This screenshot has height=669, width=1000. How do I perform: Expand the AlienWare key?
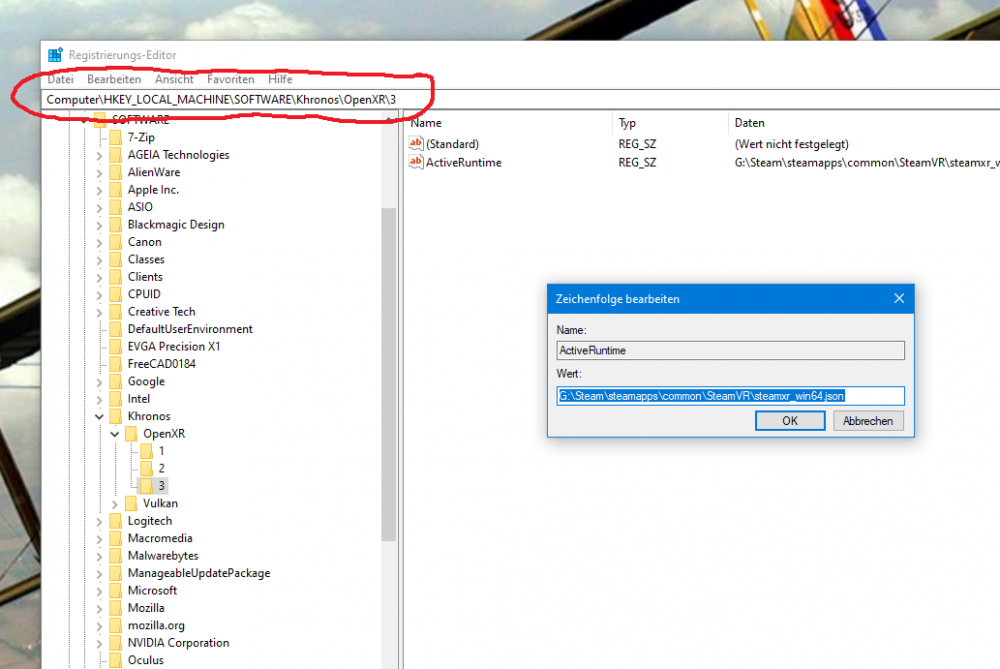point(99,172)
